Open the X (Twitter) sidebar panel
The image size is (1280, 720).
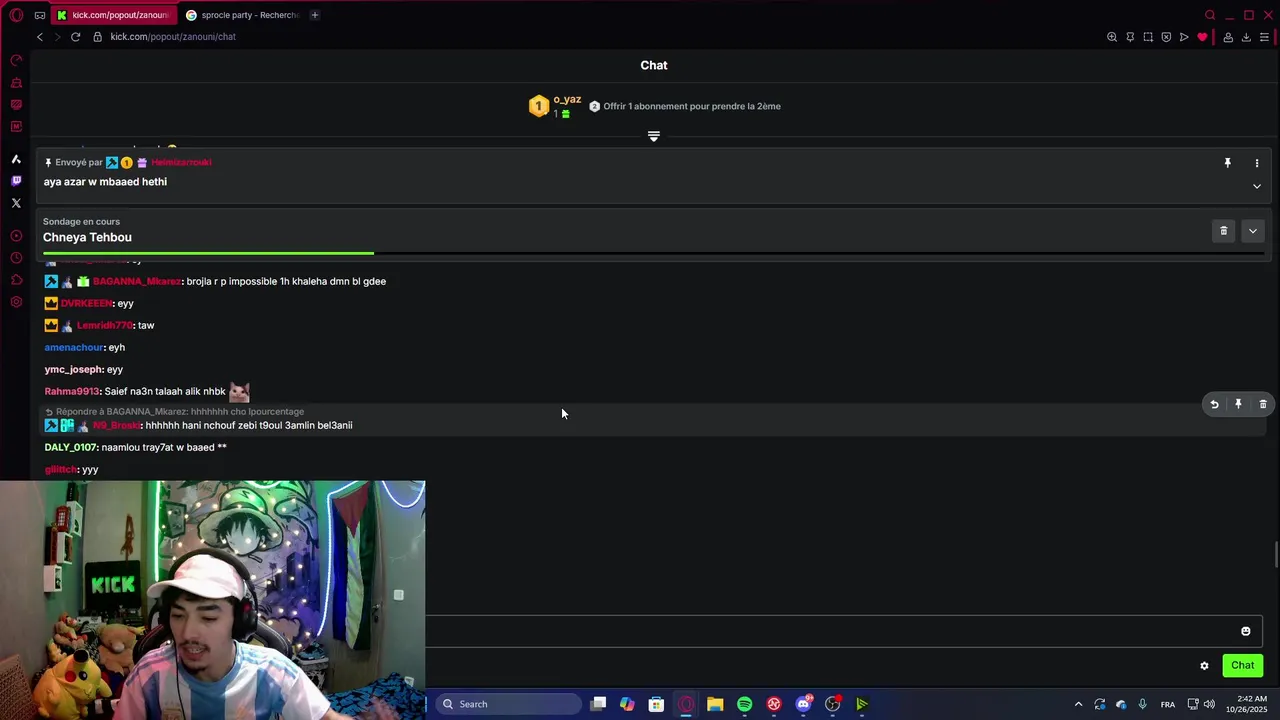coord(16,203)
